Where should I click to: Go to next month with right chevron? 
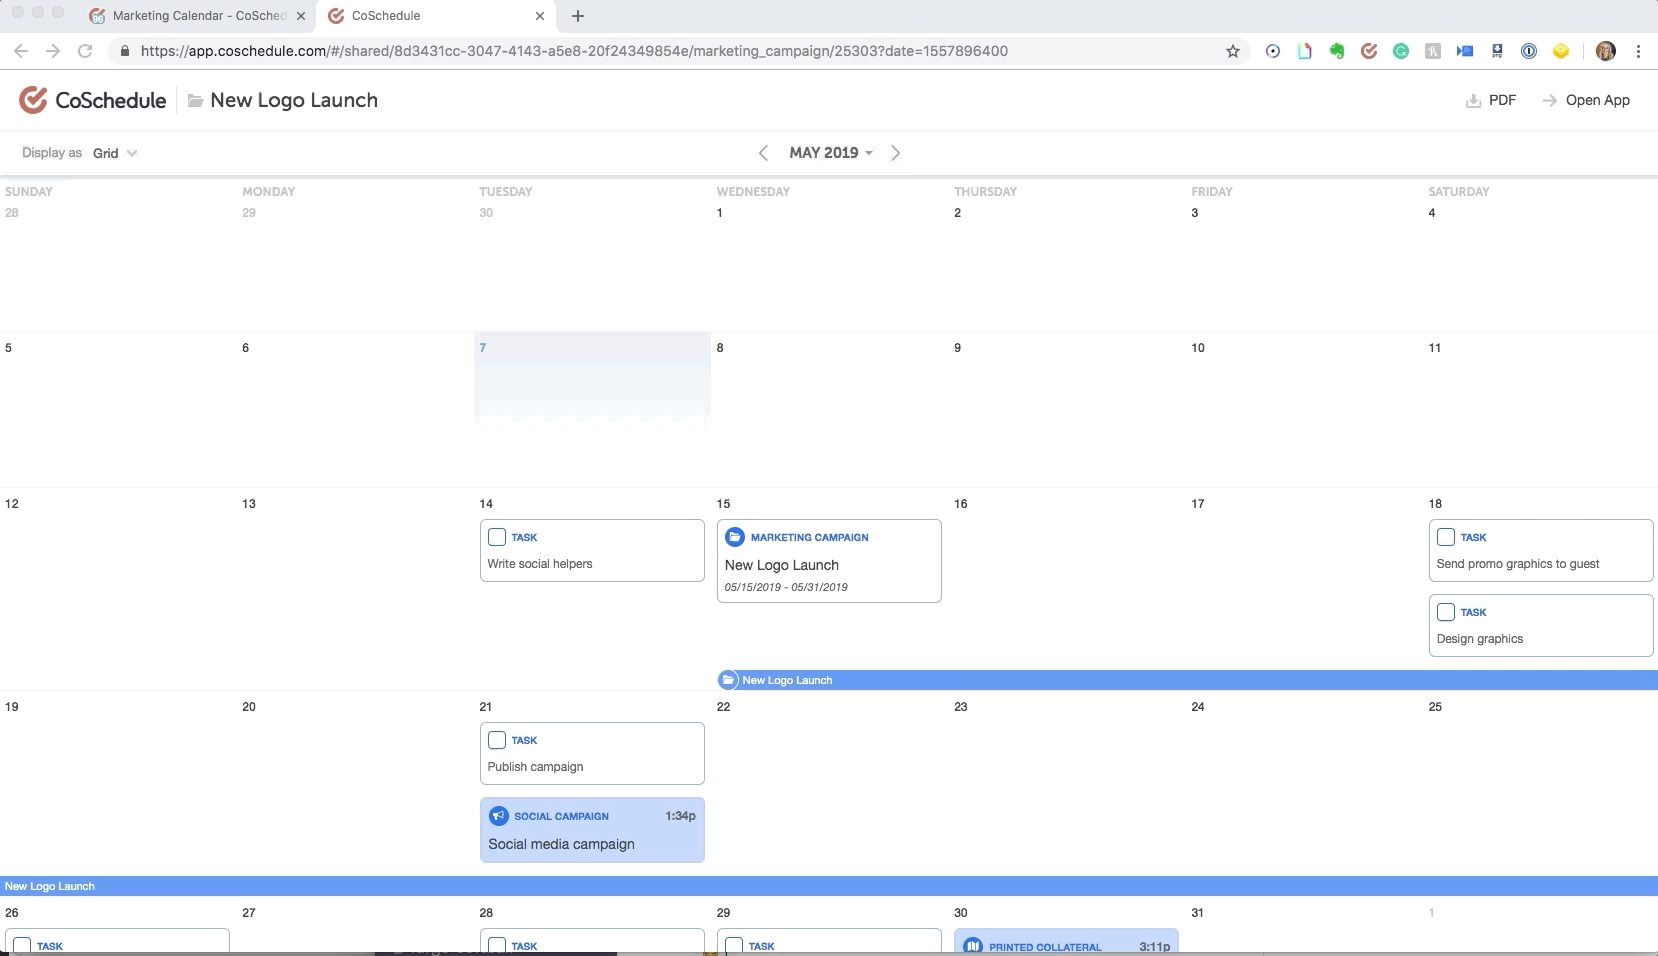point(895,153)
